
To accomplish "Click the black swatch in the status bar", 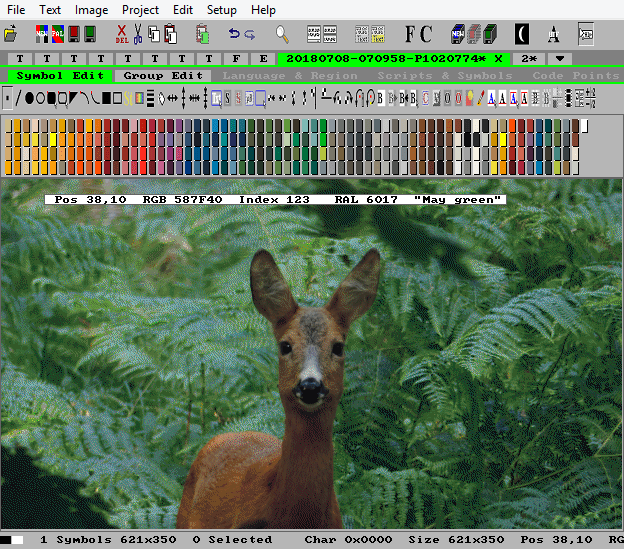I will (6, 540).
